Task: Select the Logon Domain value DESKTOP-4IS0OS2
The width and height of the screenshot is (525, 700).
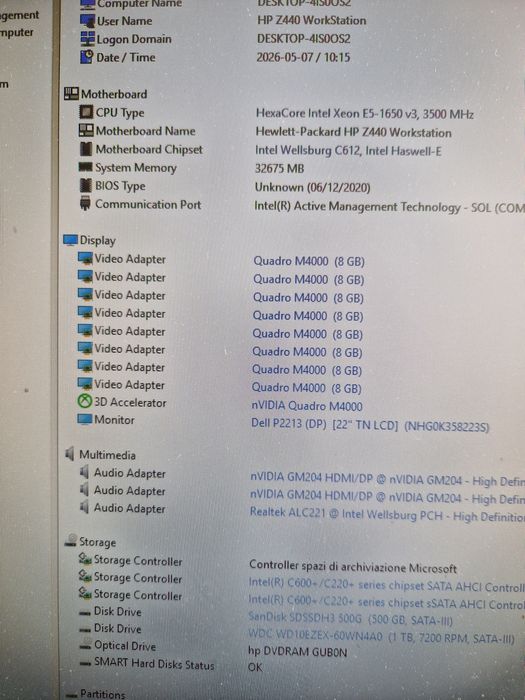Action: [304, 39]
